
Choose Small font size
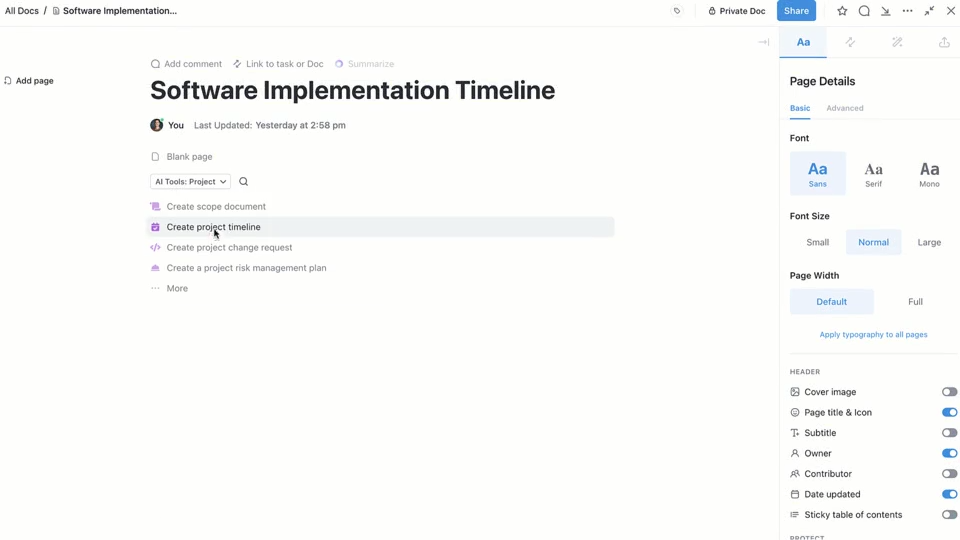[817, 242]
